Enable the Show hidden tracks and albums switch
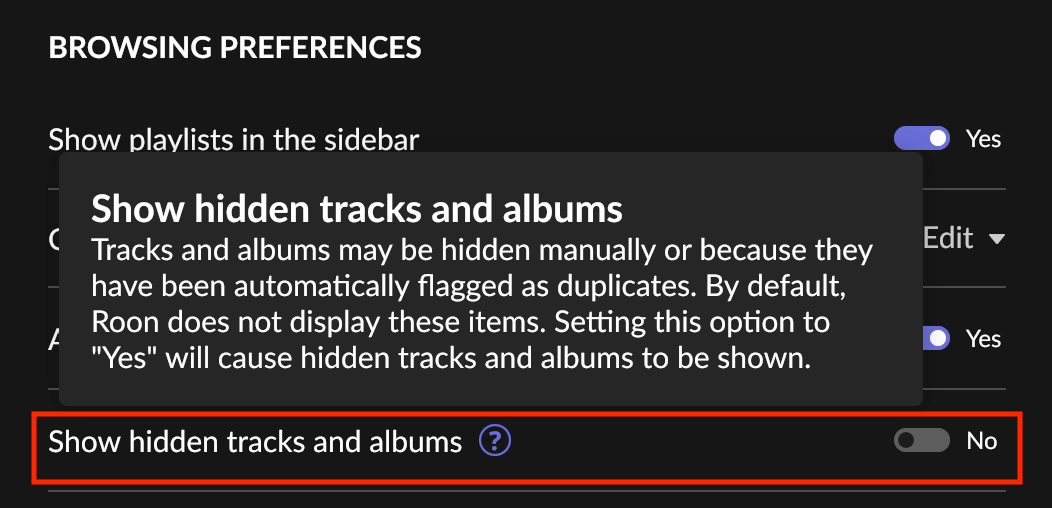 coord(921,441)
